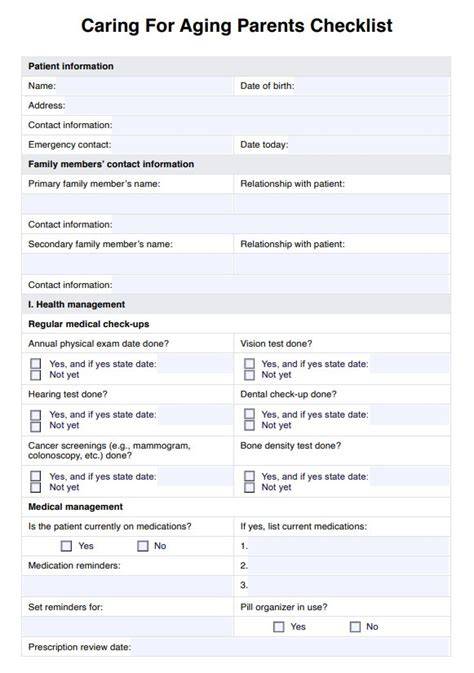Click the field below Primary family member's name

(x=128, y=204)
